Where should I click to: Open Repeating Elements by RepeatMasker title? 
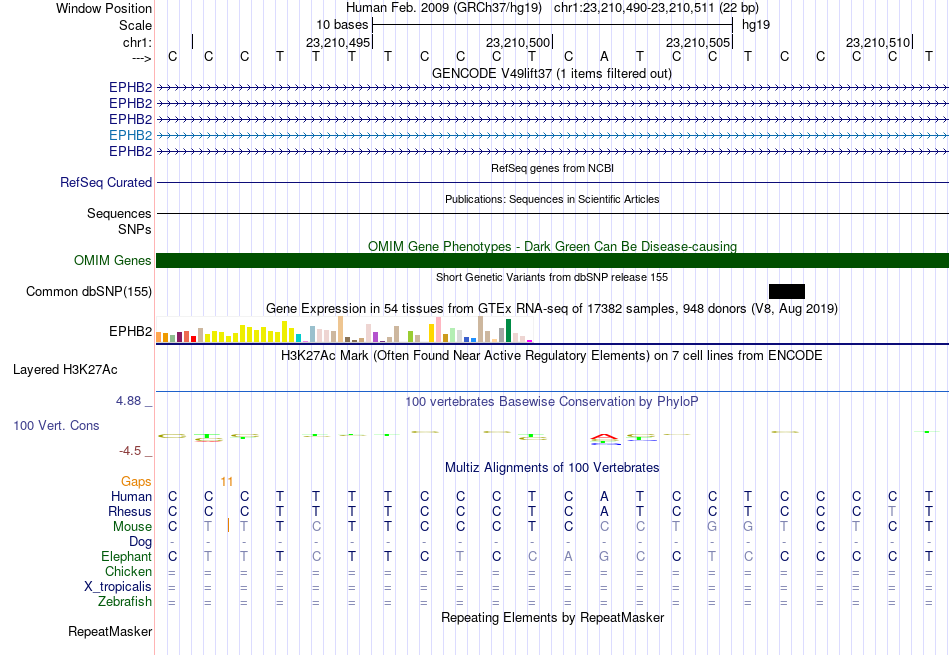(552, 617)
